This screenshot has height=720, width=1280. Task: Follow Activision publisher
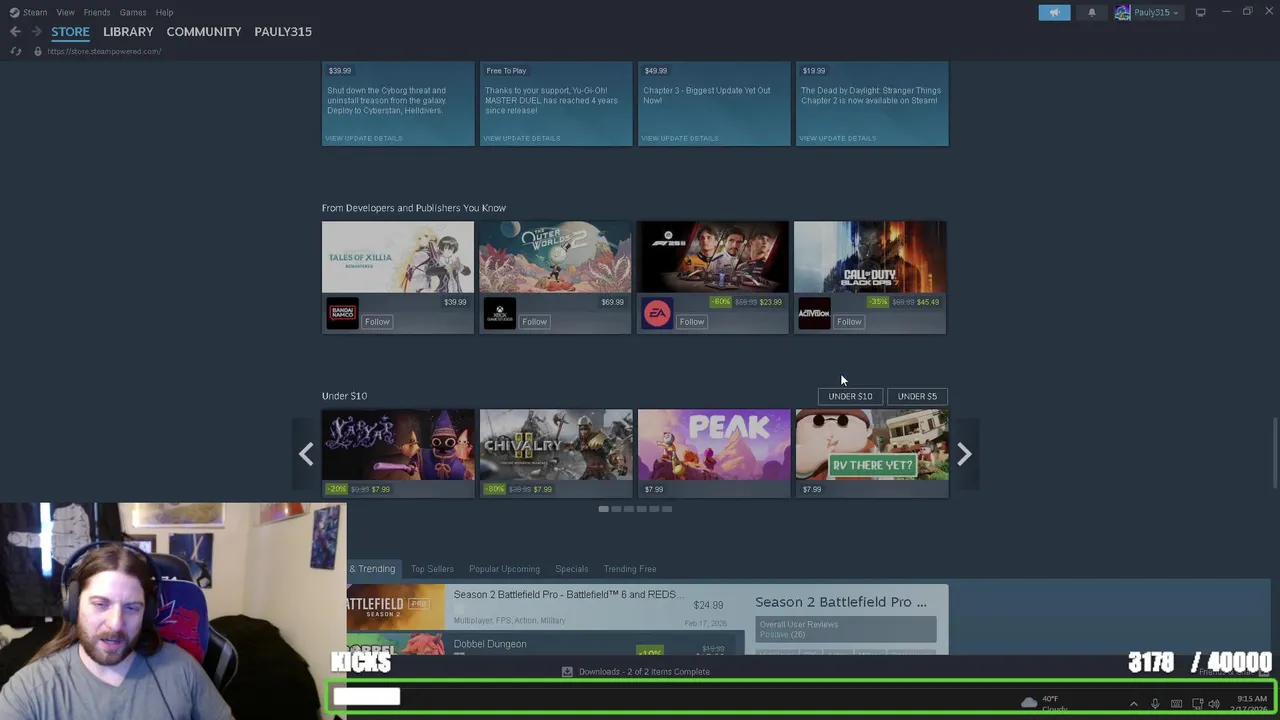point(849,321)
